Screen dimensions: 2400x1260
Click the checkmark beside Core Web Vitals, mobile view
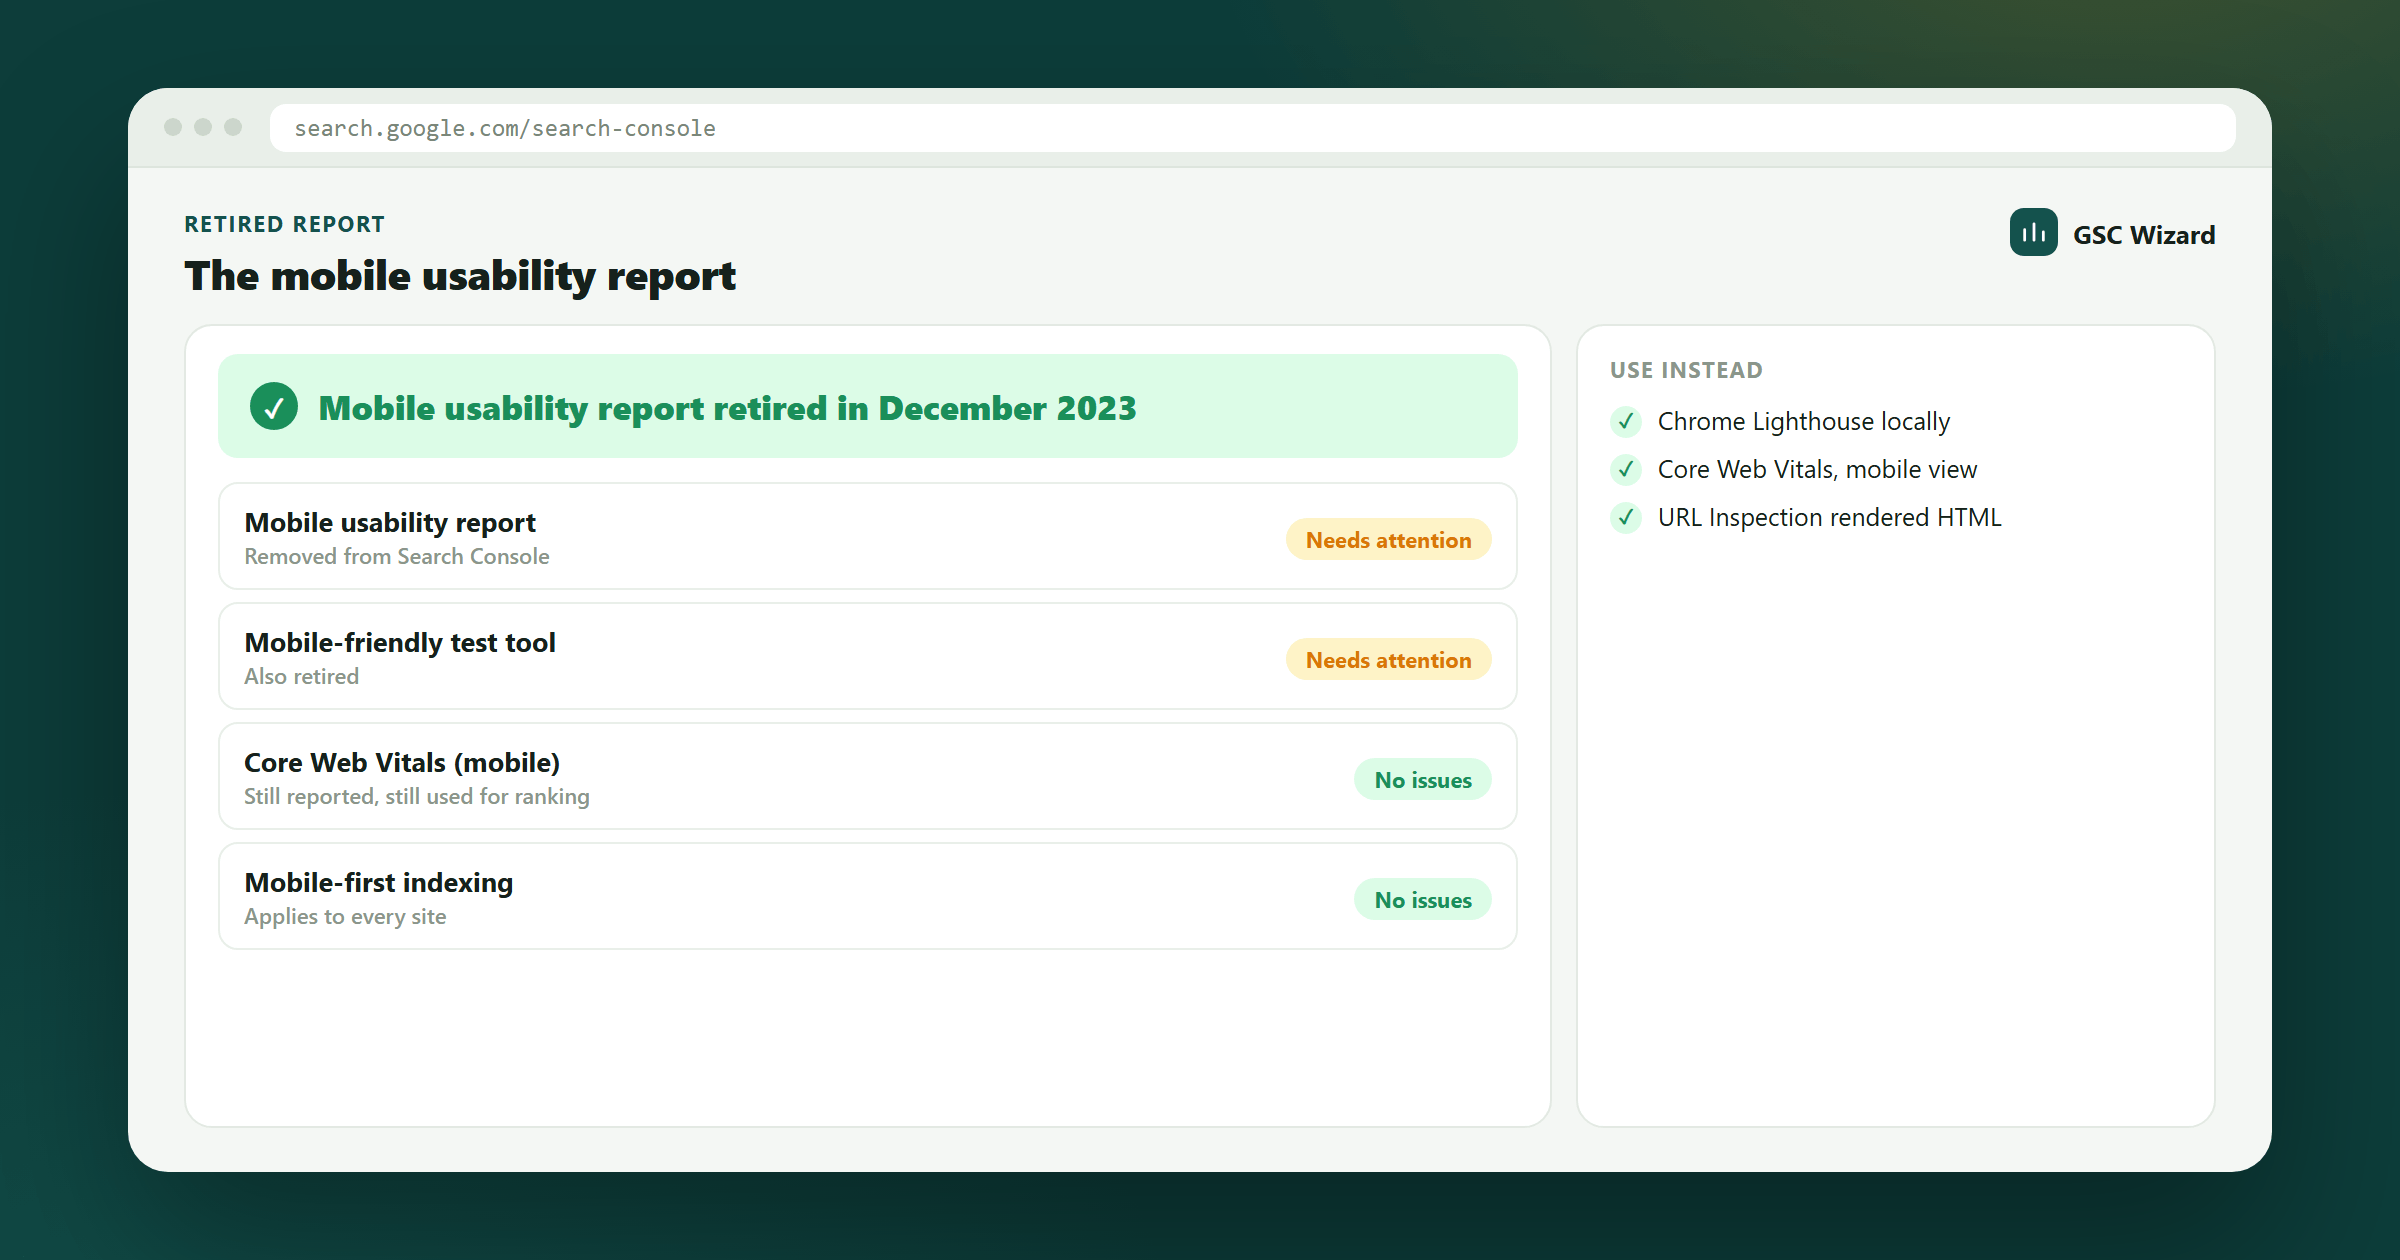(1626, 469)
